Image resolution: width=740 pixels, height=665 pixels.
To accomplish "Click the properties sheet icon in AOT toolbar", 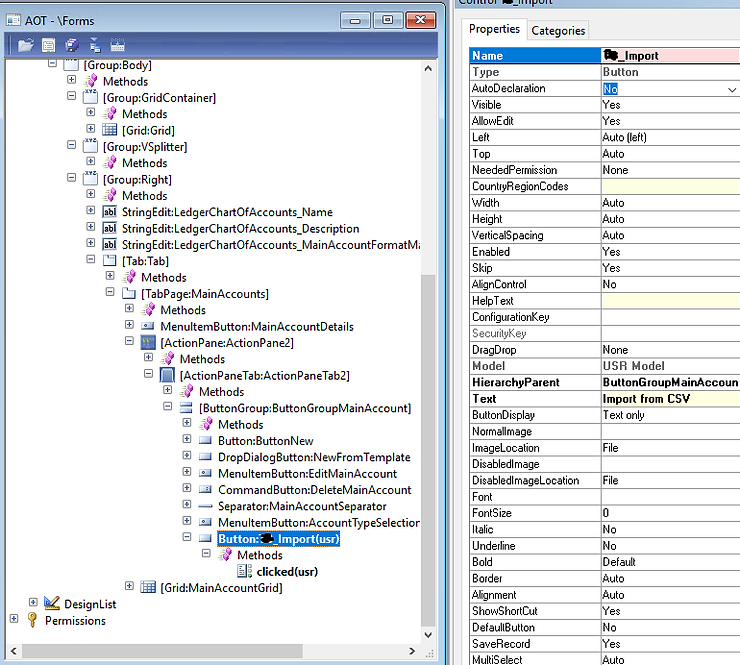I will (48, 45).
